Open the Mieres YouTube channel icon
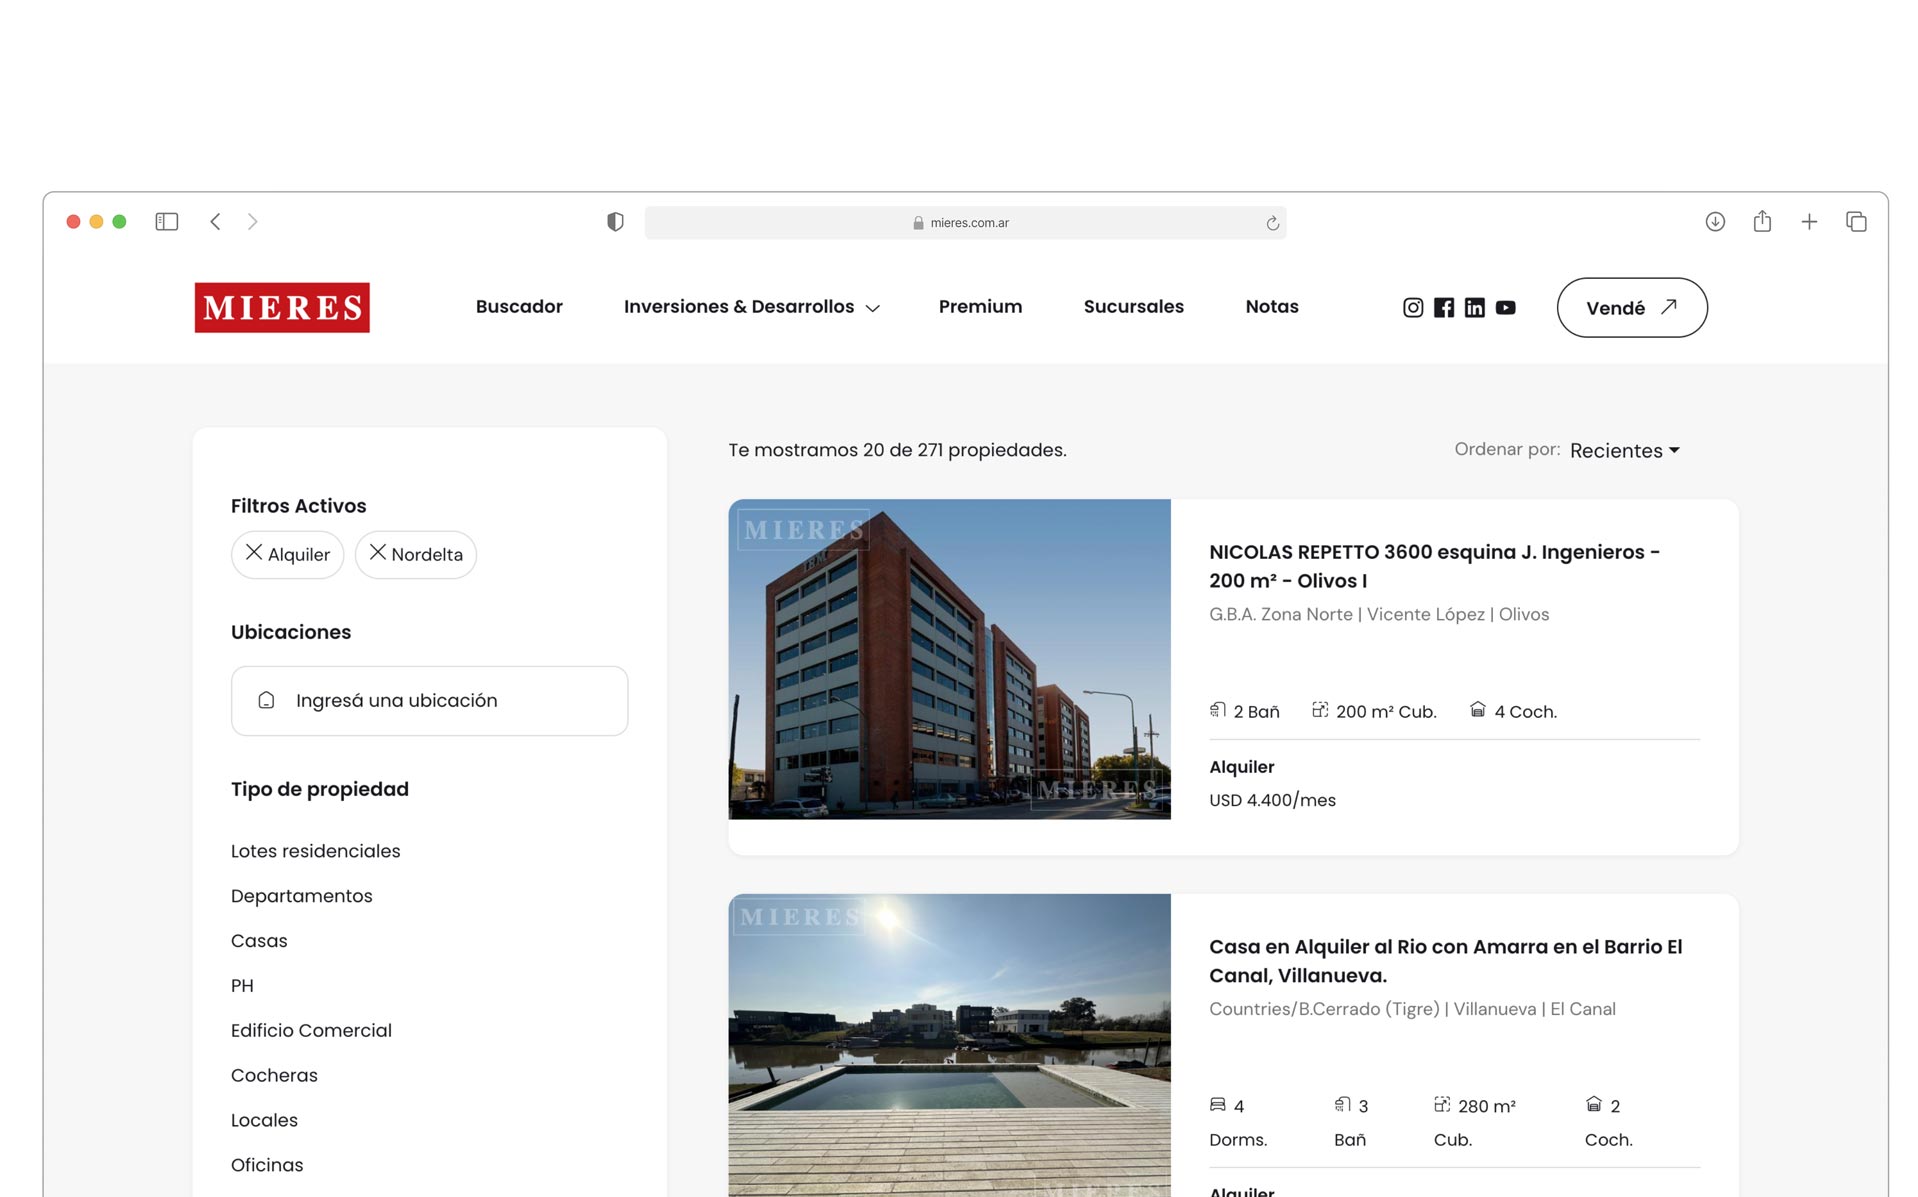1918x1197 pixels. (1505, 308)
